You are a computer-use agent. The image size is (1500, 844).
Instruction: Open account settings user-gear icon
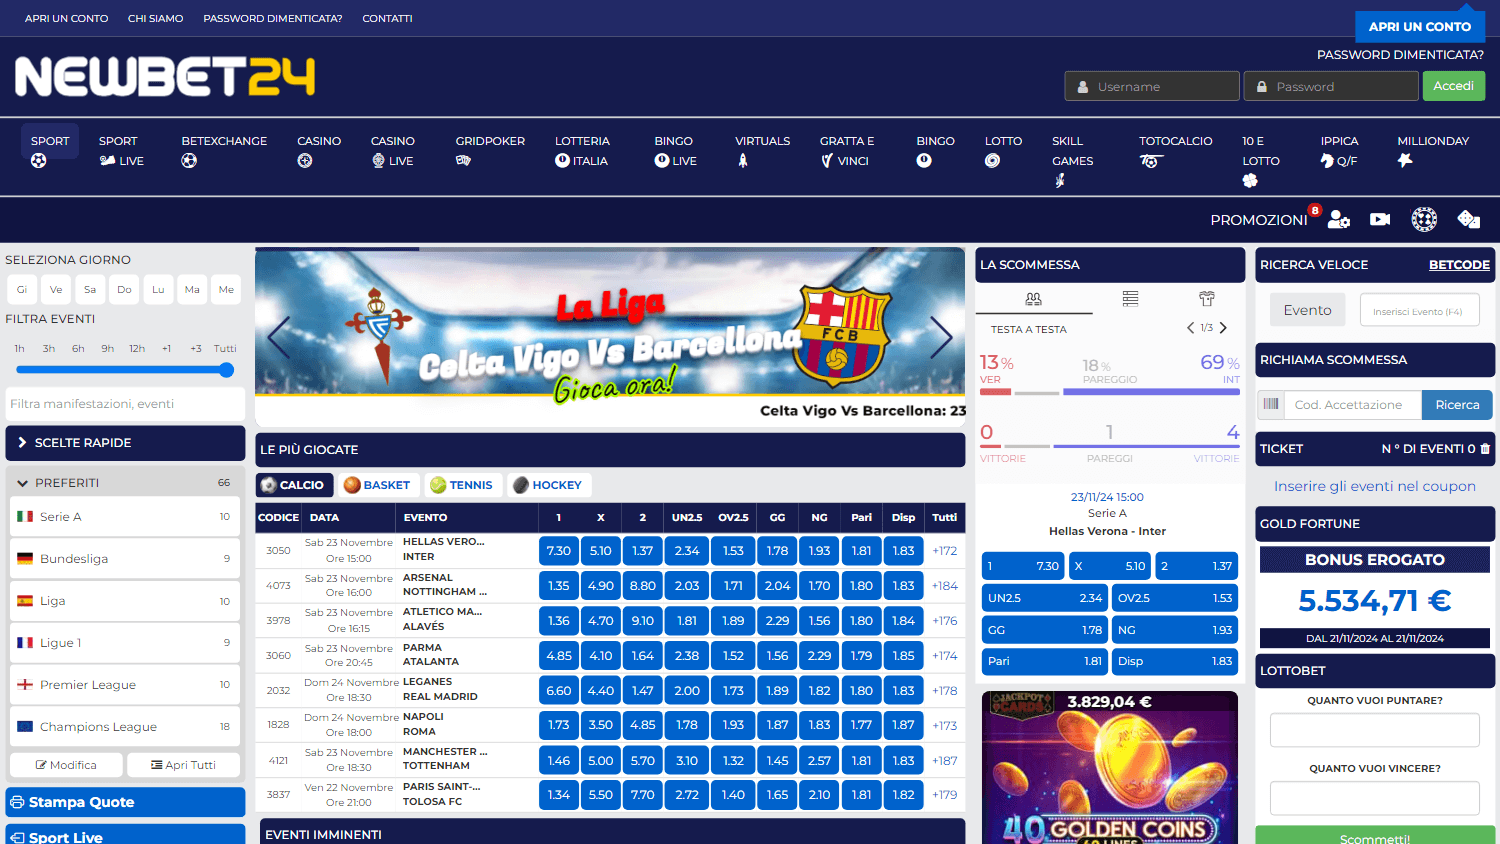tap(1339, 220)
